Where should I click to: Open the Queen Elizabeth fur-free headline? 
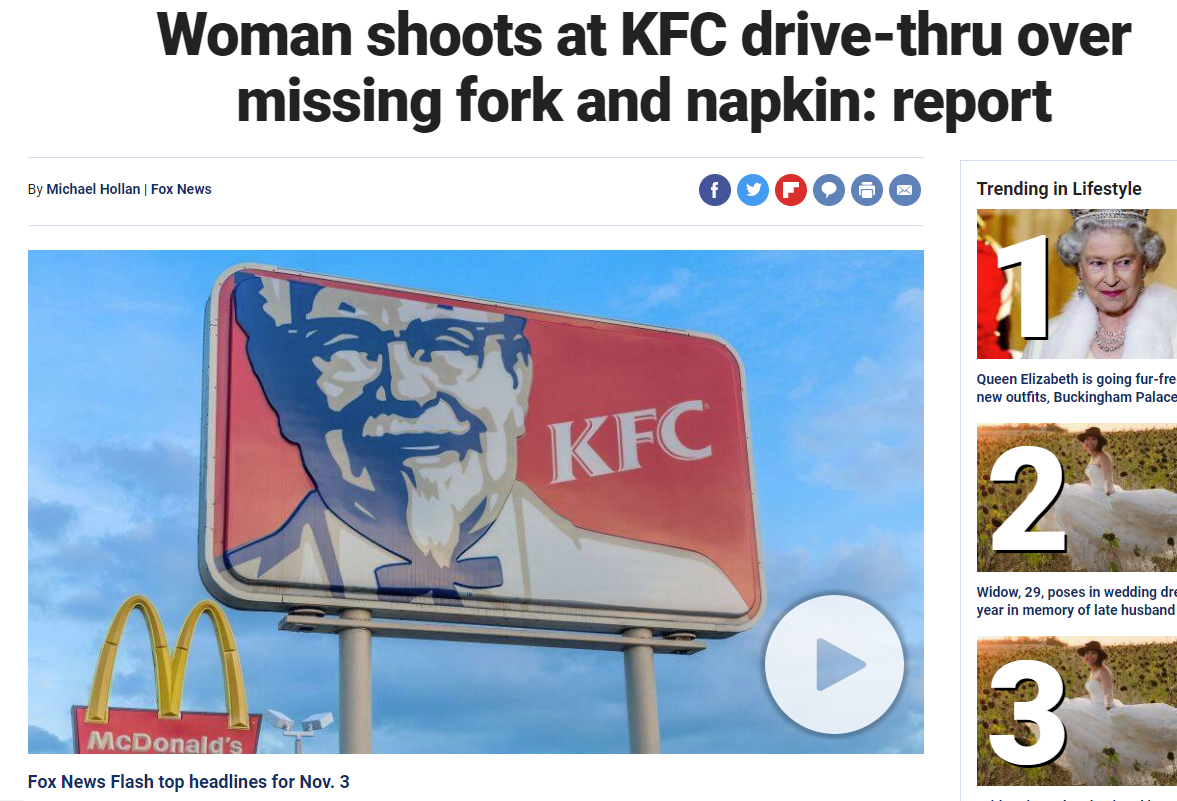[x=1076, y=388]
